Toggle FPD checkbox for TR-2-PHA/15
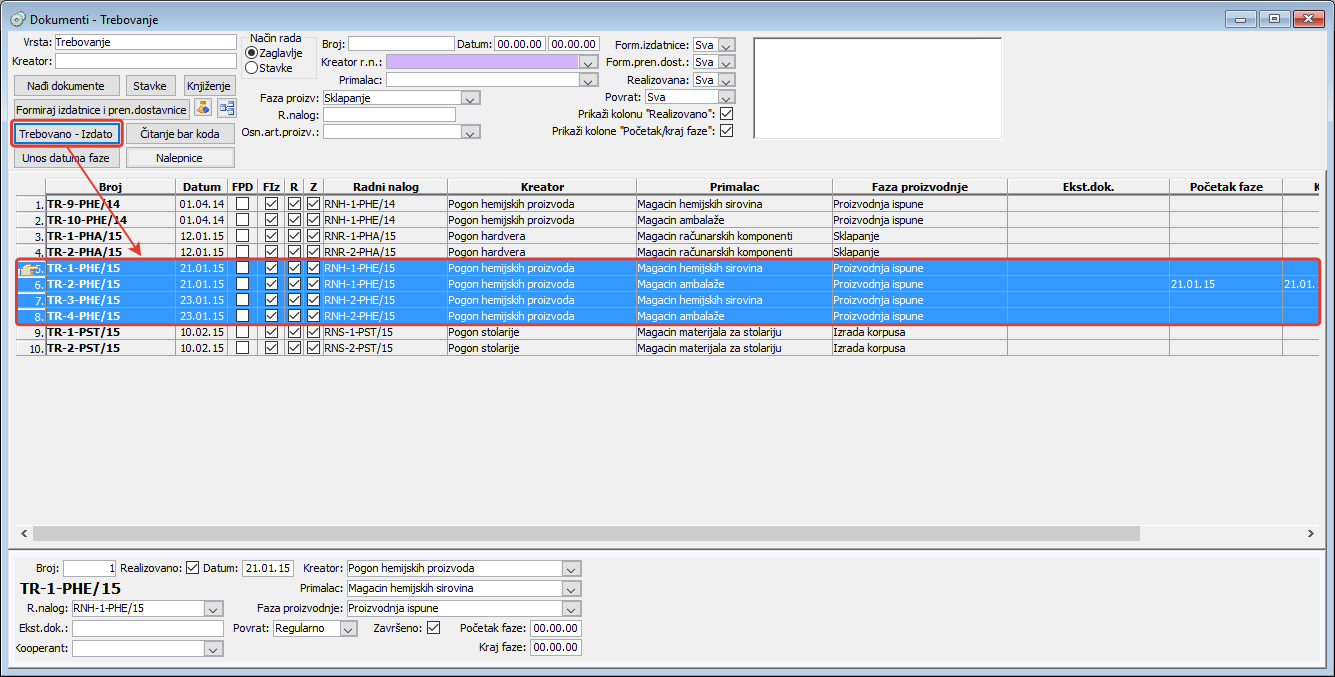This screenshot has height=677, width=1335. (x=242, y=252)
